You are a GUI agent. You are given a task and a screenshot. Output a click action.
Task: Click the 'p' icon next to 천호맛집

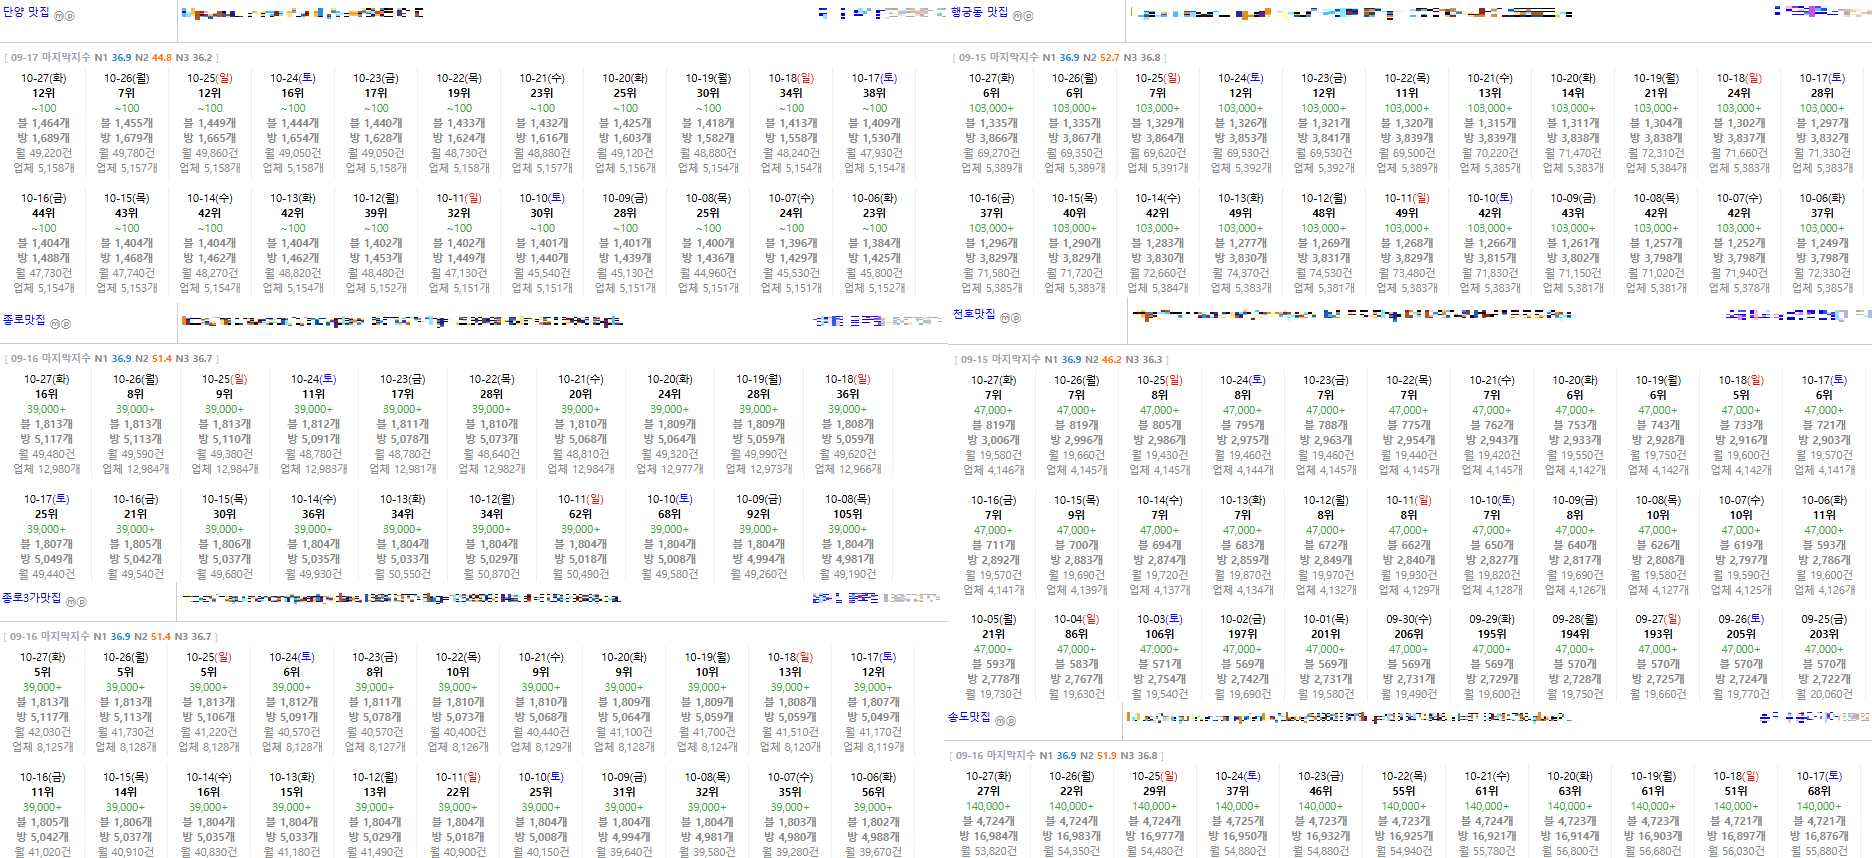coord(1016,318)
